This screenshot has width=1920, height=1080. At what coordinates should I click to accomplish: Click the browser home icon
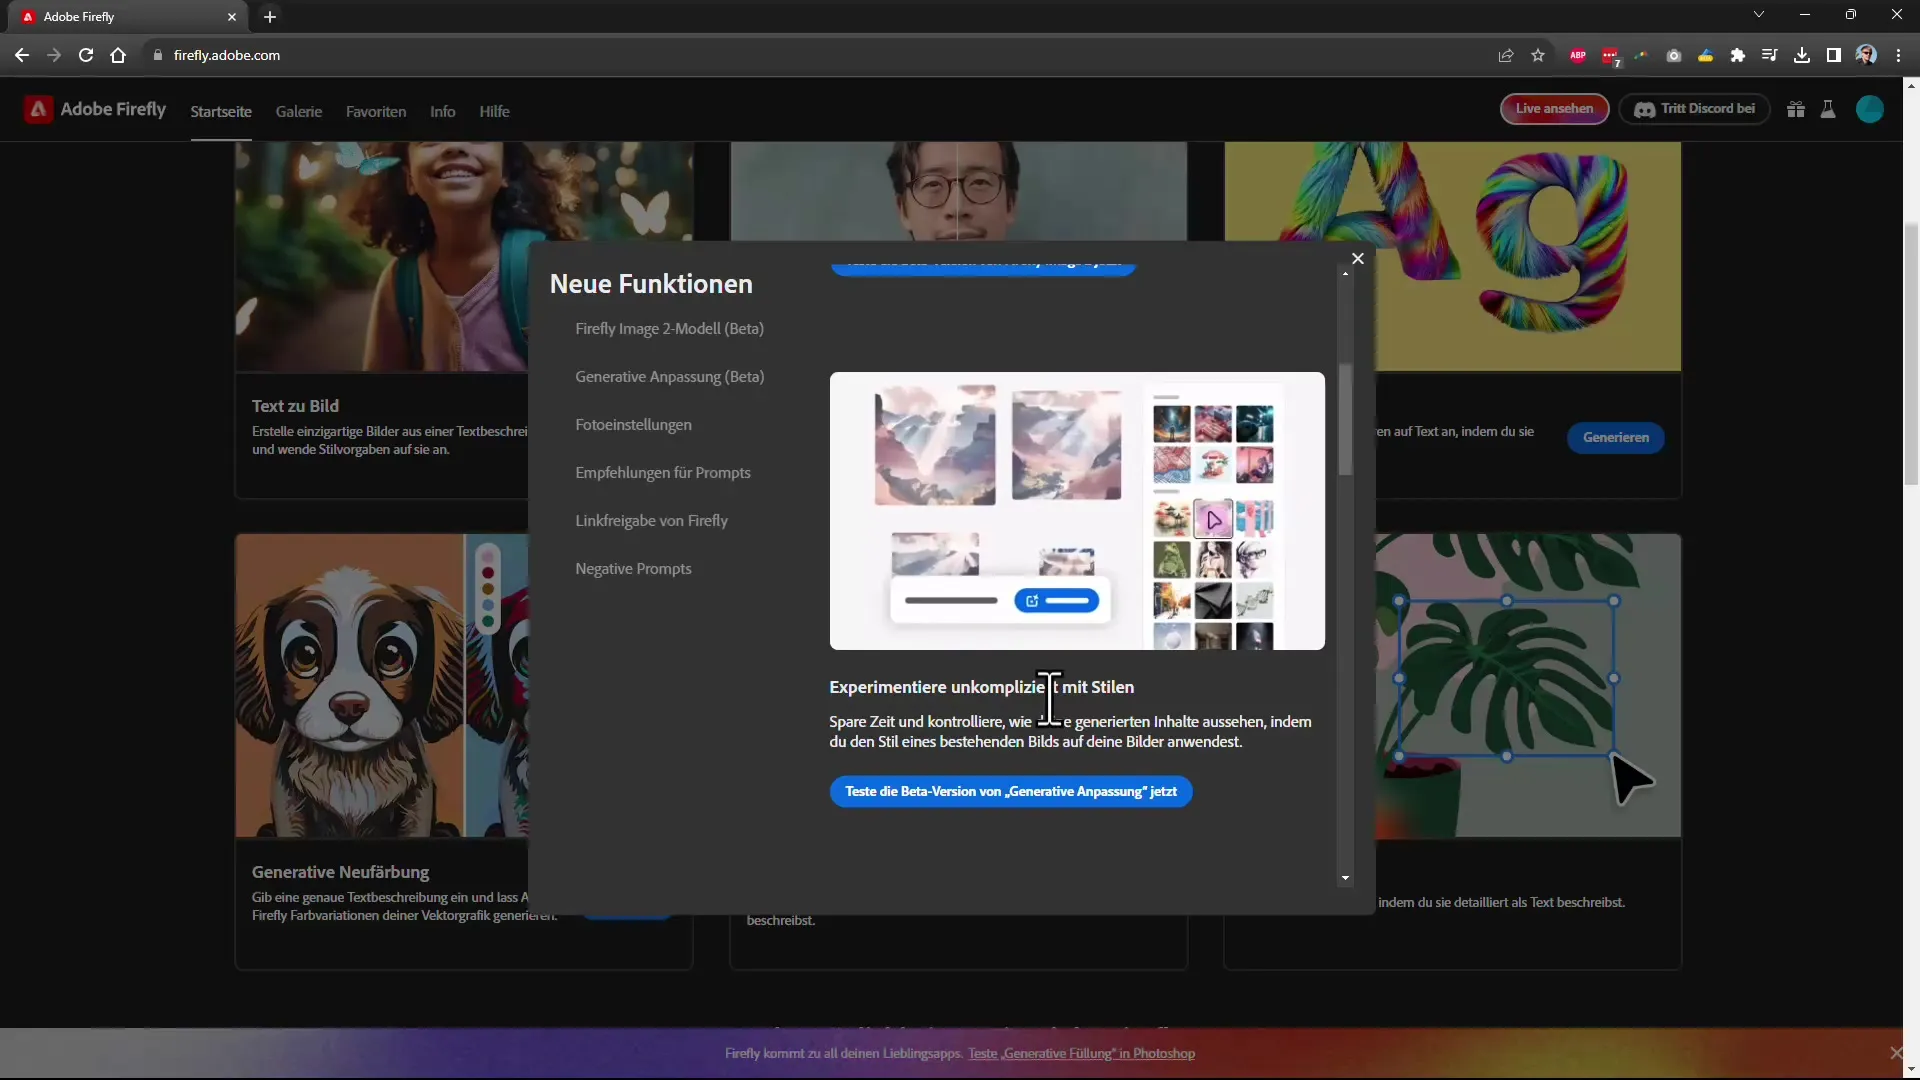[118, 55]
